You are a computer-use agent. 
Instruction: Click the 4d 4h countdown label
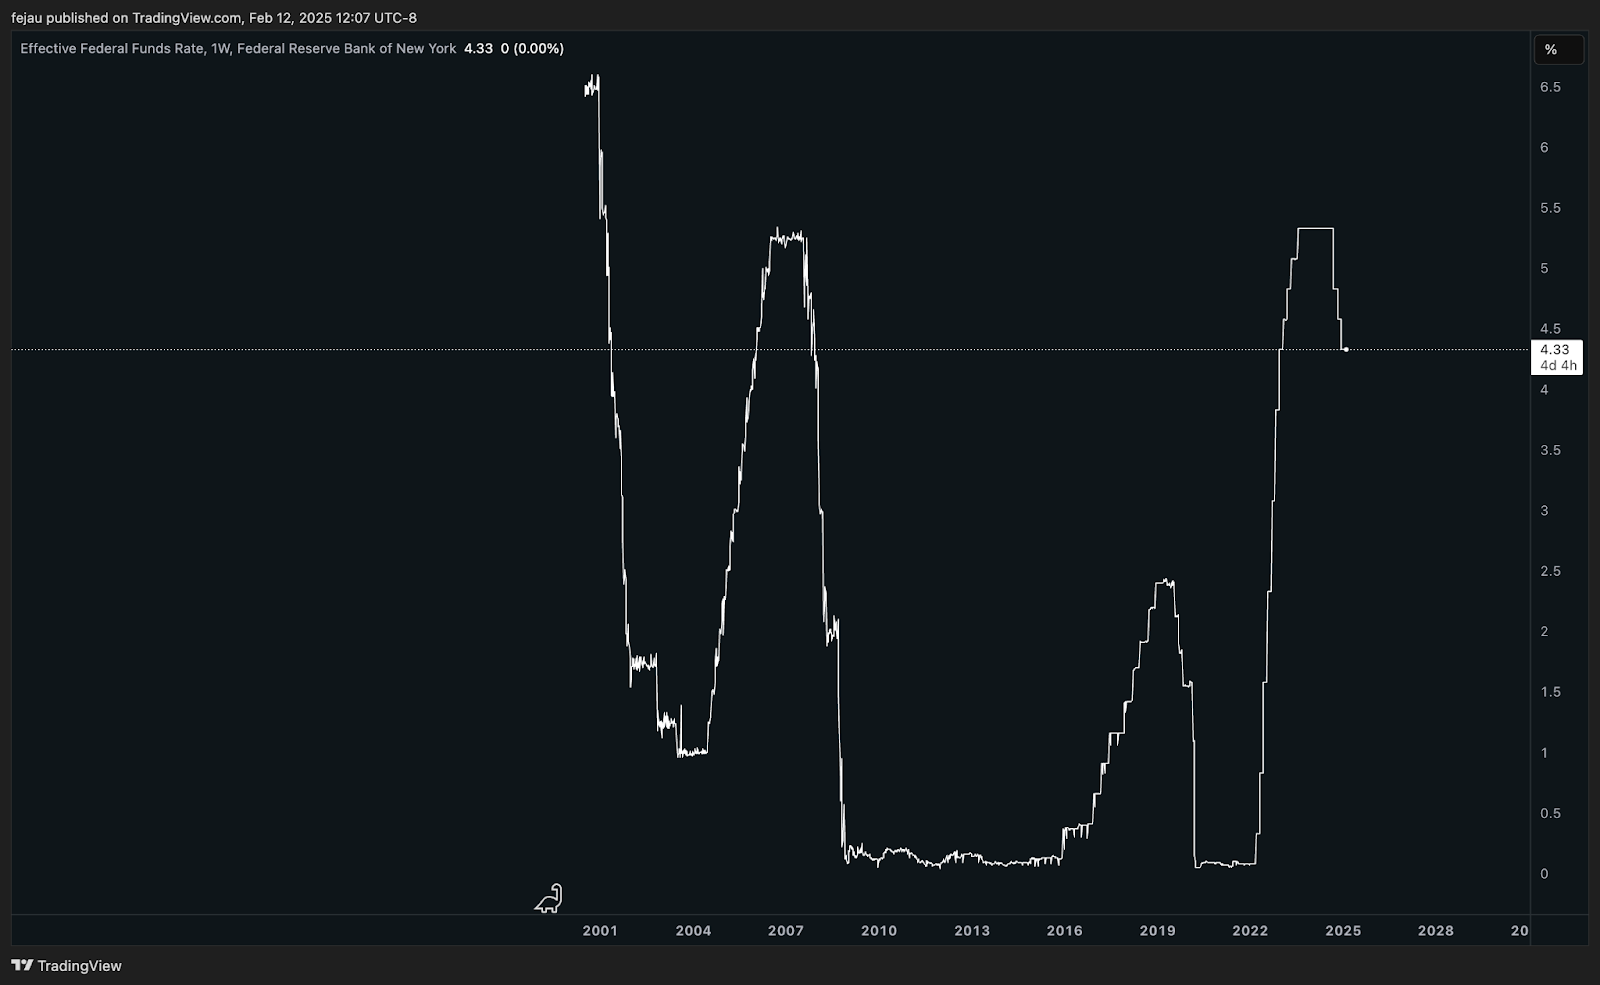click(x=1558, y=366)
